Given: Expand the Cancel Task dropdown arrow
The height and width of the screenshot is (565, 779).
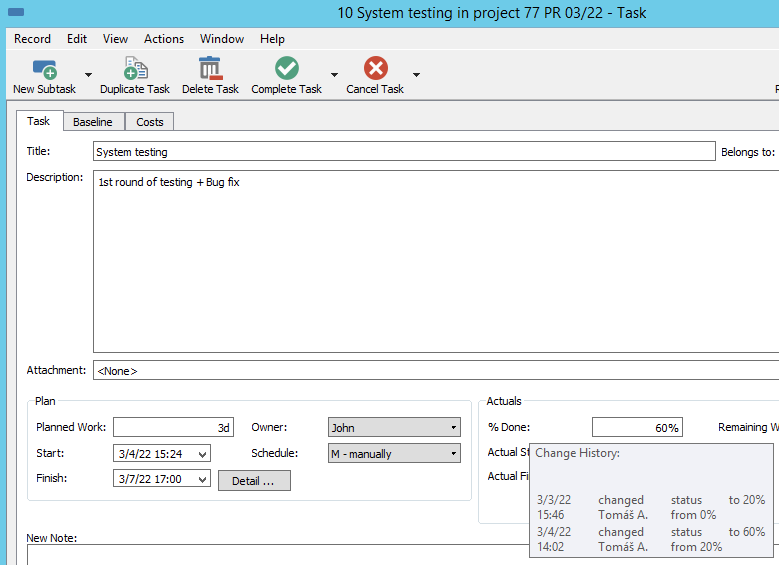Looking at the screenshot, I should (416, 75).
